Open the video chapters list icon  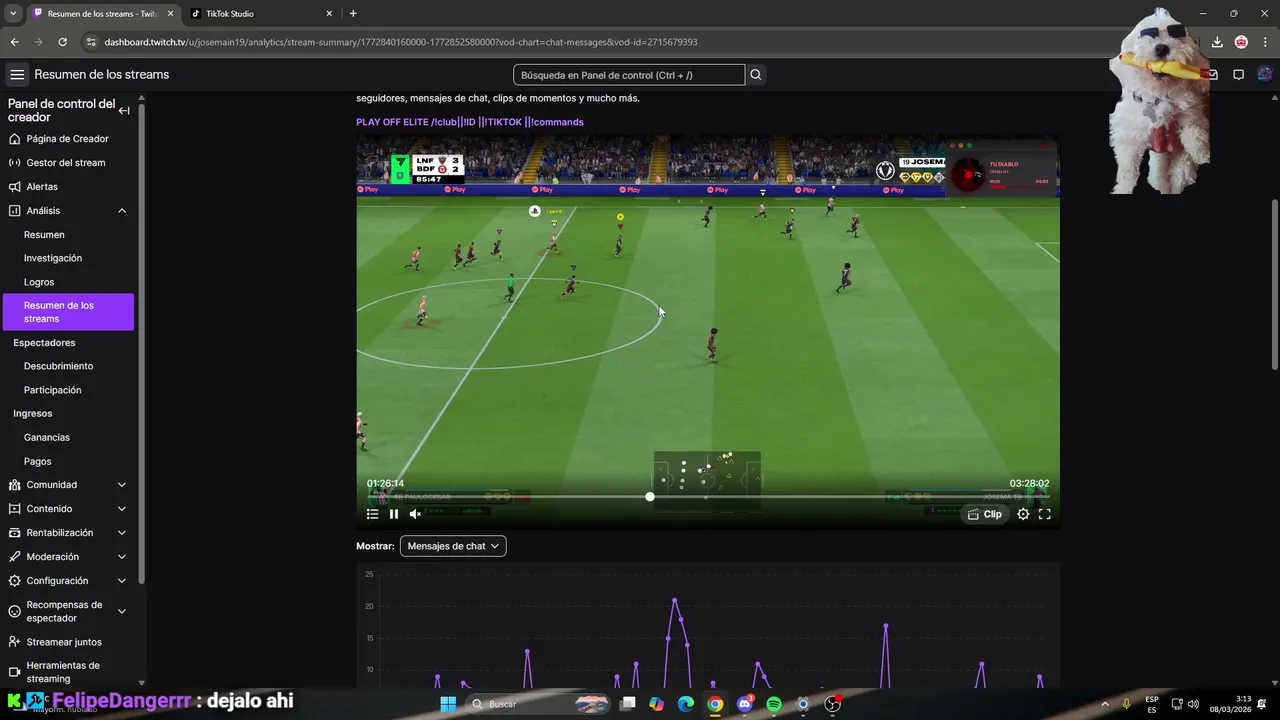coord(372,514)
